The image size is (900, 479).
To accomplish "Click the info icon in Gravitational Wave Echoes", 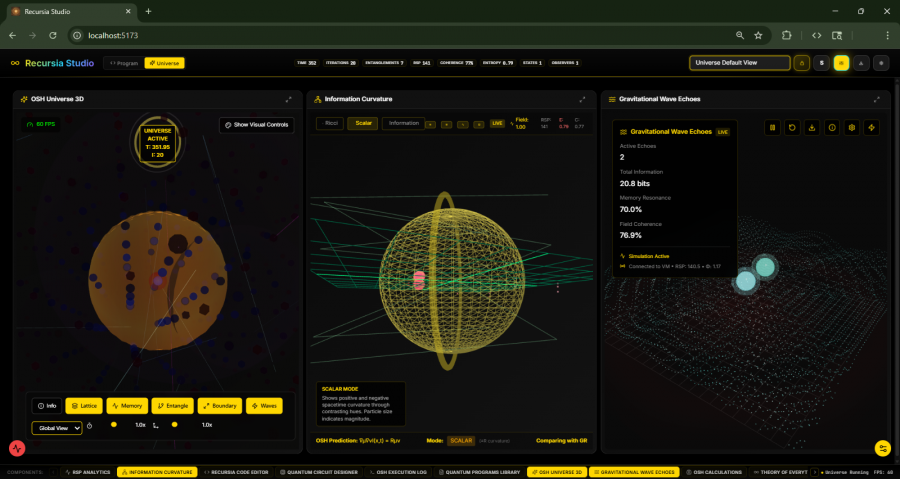I will [832, 128].
